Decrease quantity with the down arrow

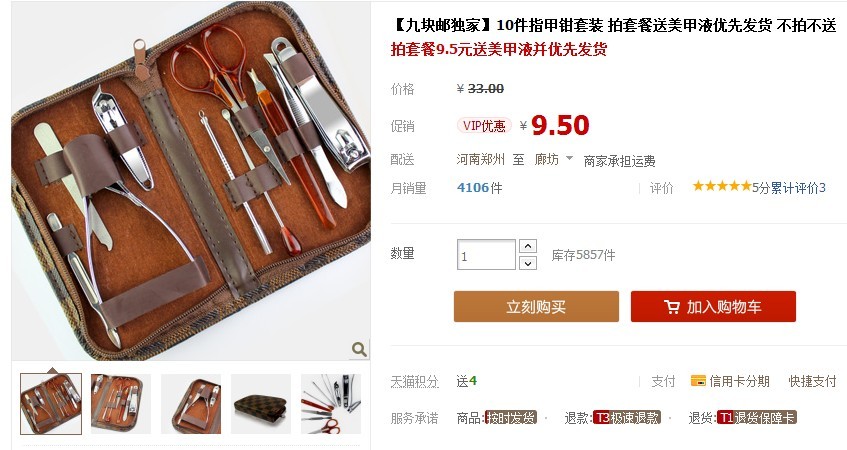[x=528, y=263]
